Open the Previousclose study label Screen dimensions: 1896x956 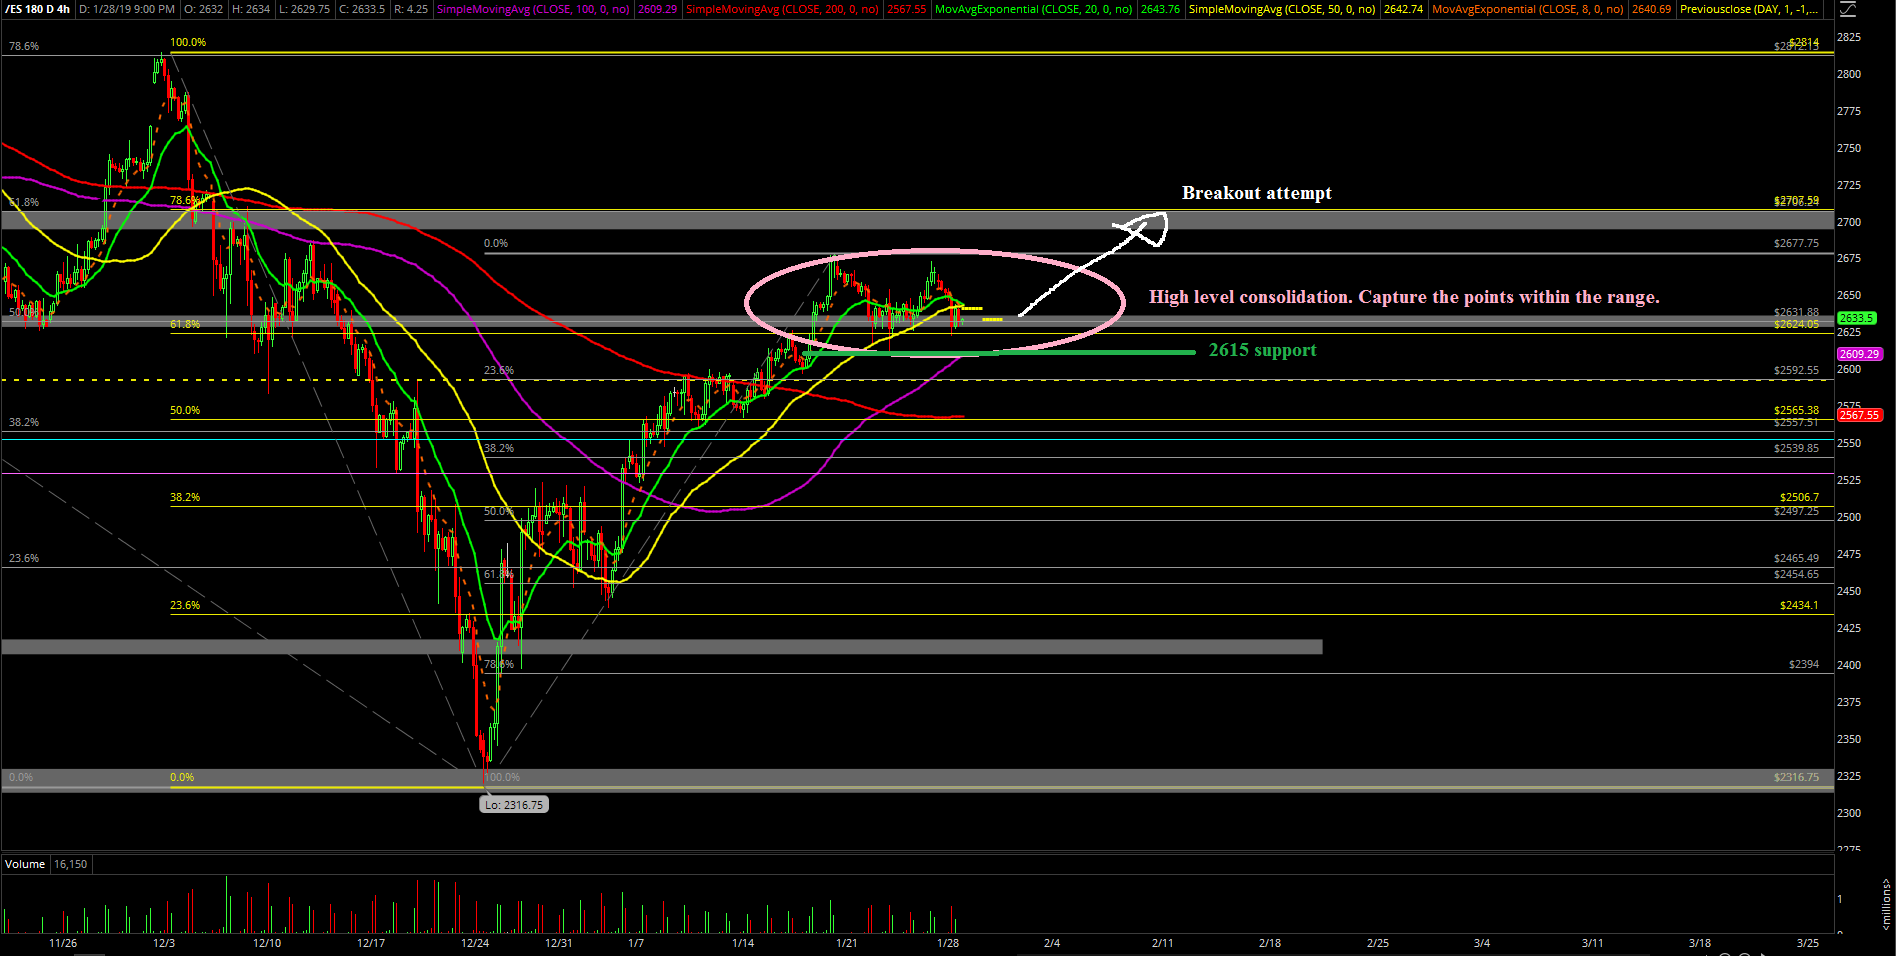1748,9
